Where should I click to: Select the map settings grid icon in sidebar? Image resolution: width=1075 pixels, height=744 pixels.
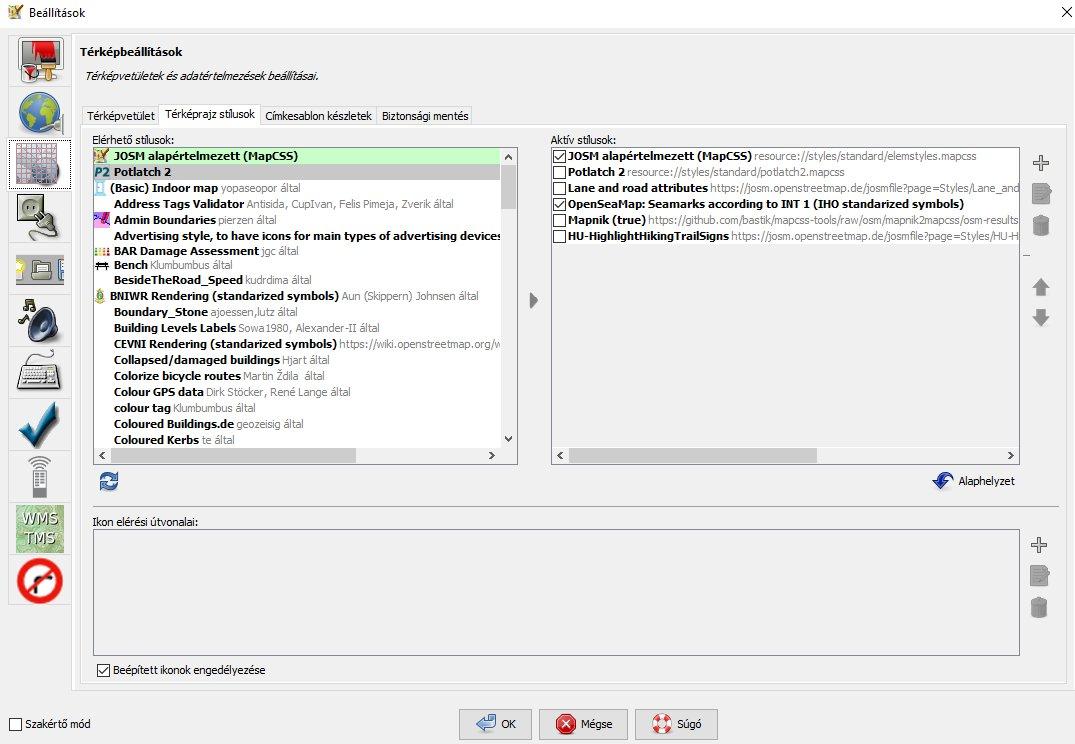pos(40,165)
